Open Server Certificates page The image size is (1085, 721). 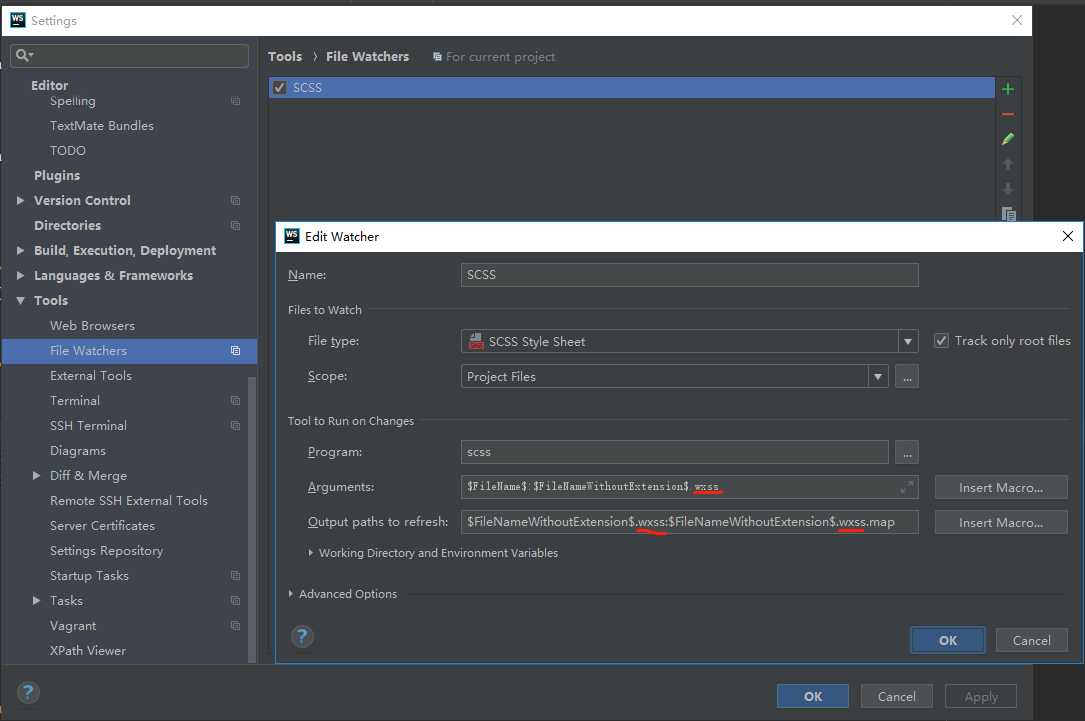pos(102,526)
